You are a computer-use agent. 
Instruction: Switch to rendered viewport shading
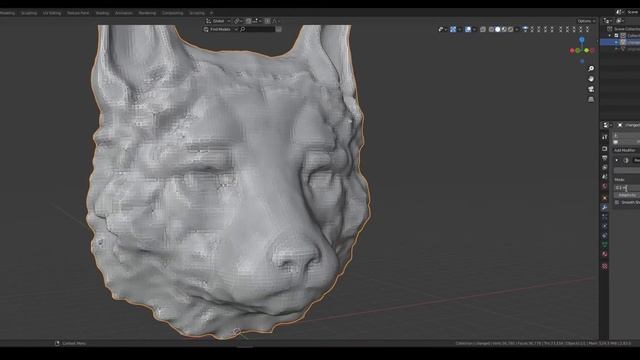[511, 29]
